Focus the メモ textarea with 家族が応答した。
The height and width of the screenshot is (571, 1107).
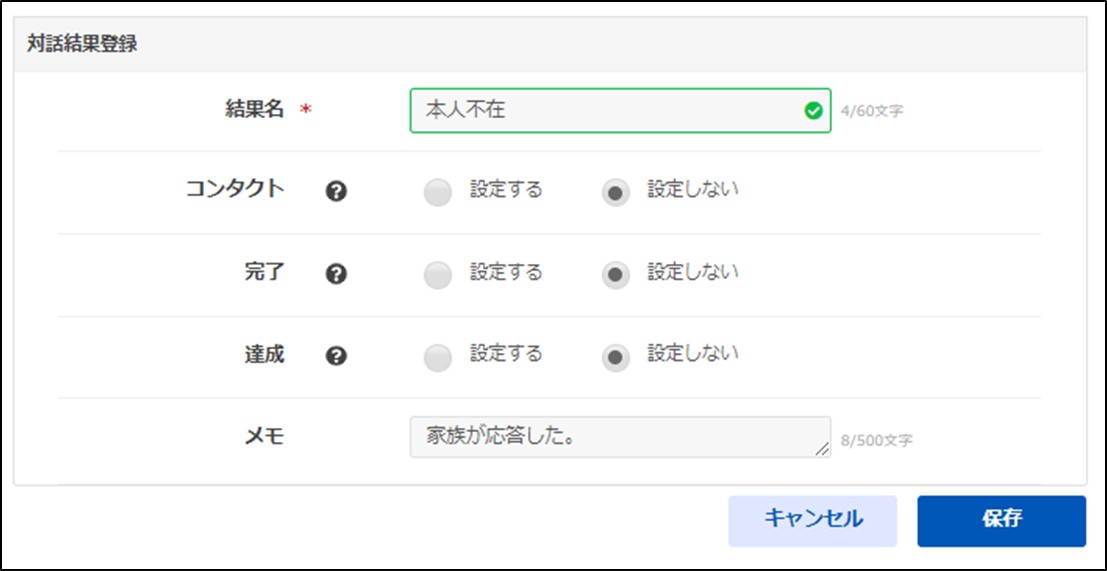click(x=621, y=437)
